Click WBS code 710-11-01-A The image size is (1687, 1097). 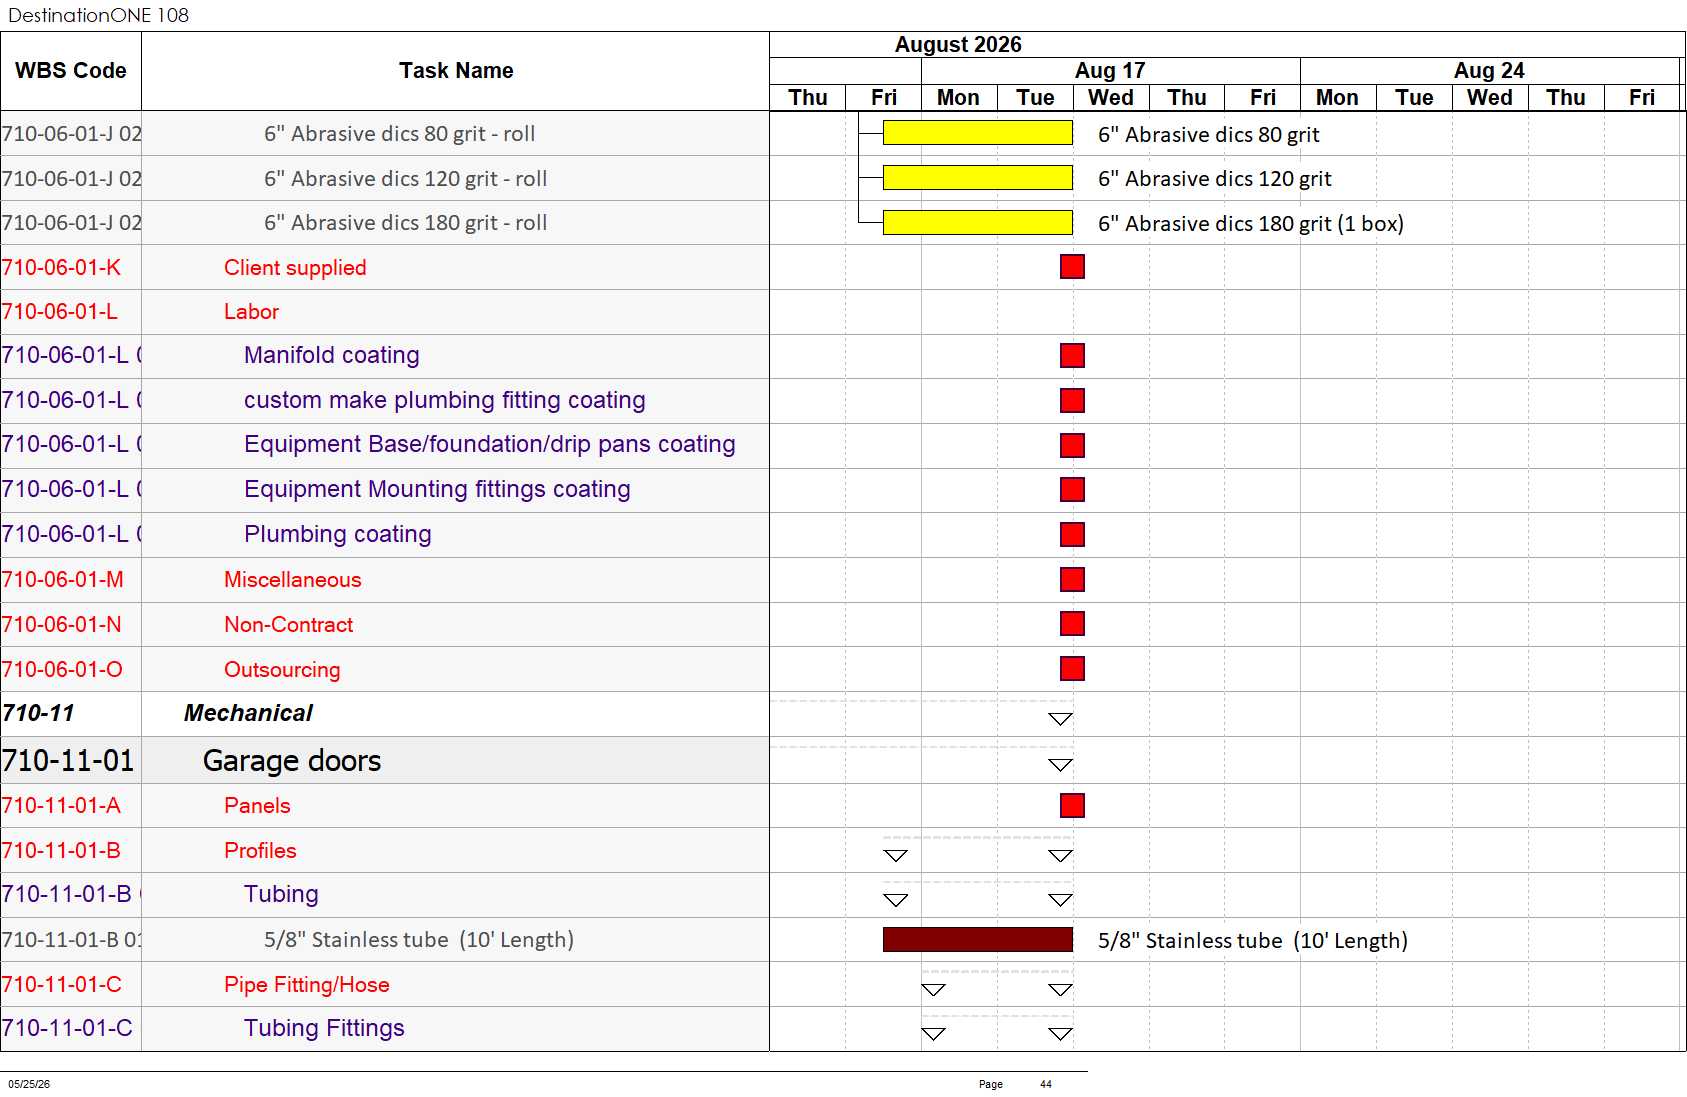[61, 806]
